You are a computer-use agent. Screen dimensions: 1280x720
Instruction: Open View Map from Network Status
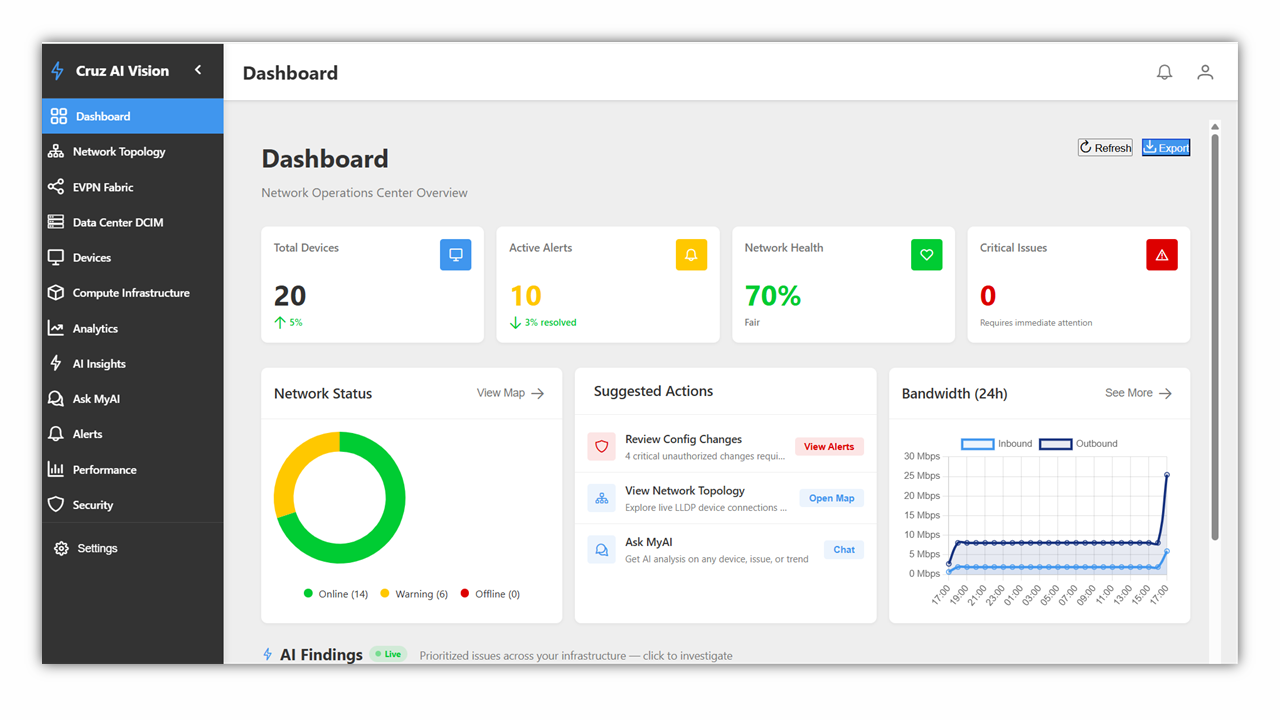pyautogui.click(x=510, y=393)
